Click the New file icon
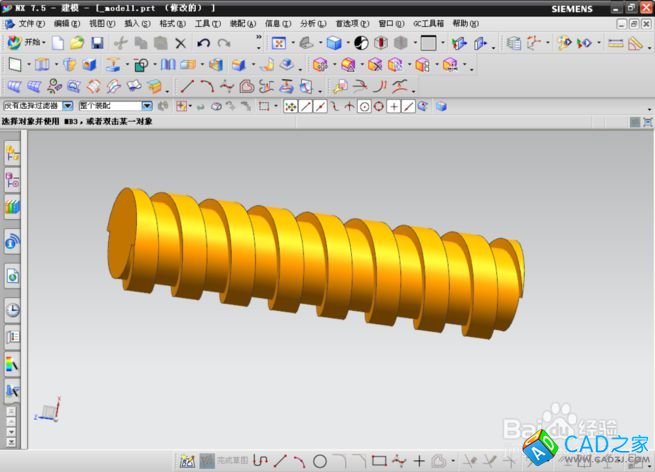The height and width of the screenshot is (472, 655). (58, 43)
